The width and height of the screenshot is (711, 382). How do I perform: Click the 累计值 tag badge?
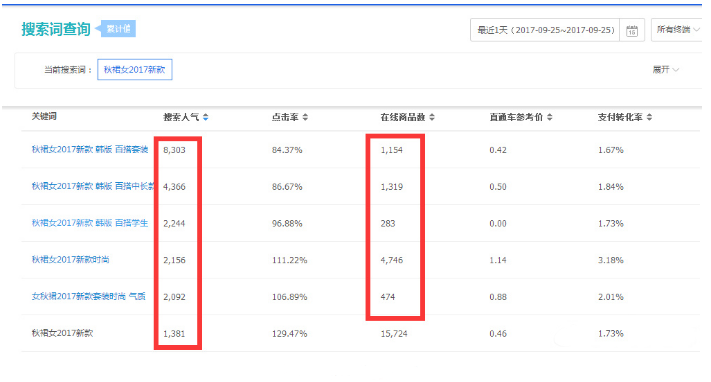[x=118, y=29]
